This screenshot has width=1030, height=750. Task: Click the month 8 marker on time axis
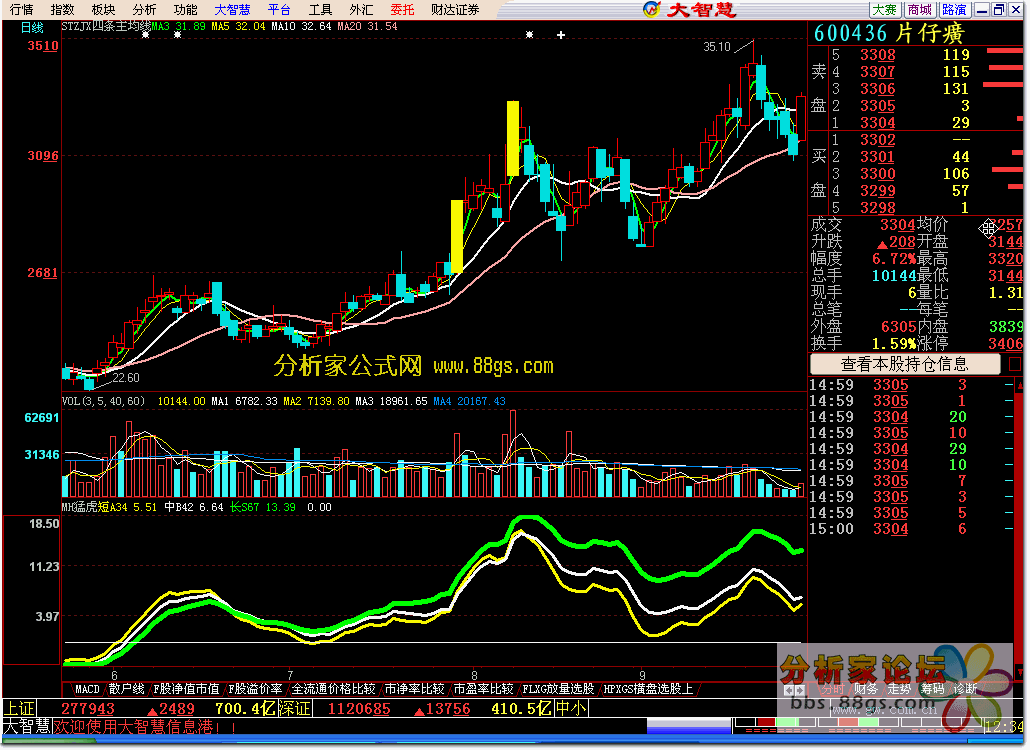click(x=474, y=675)
